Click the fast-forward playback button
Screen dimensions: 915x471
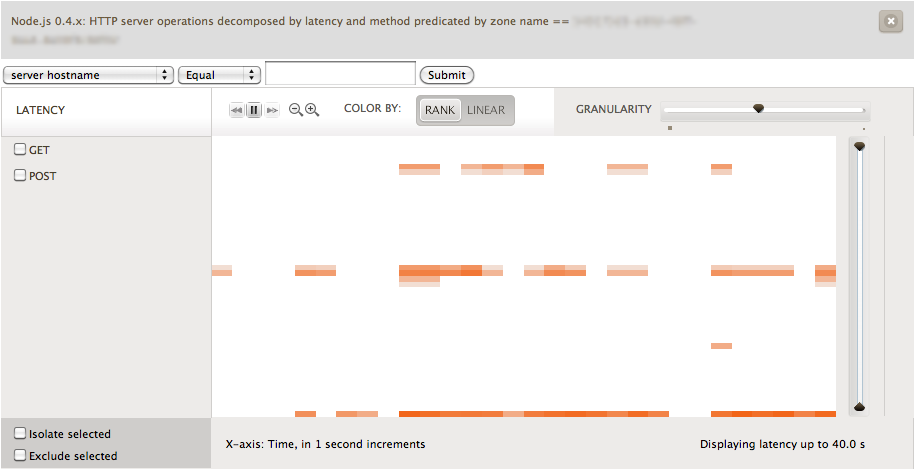[x=272, y=110]
